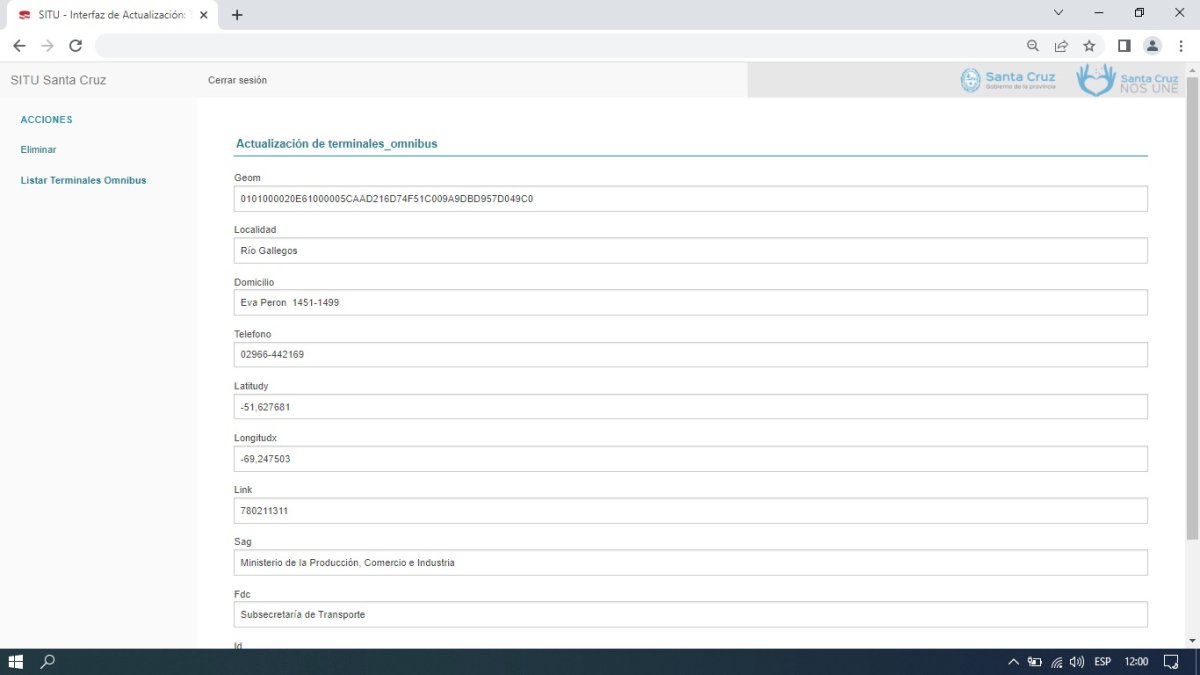Click the browser back arrow
The width and height of the screenshot is (1200, 675).
19,46
